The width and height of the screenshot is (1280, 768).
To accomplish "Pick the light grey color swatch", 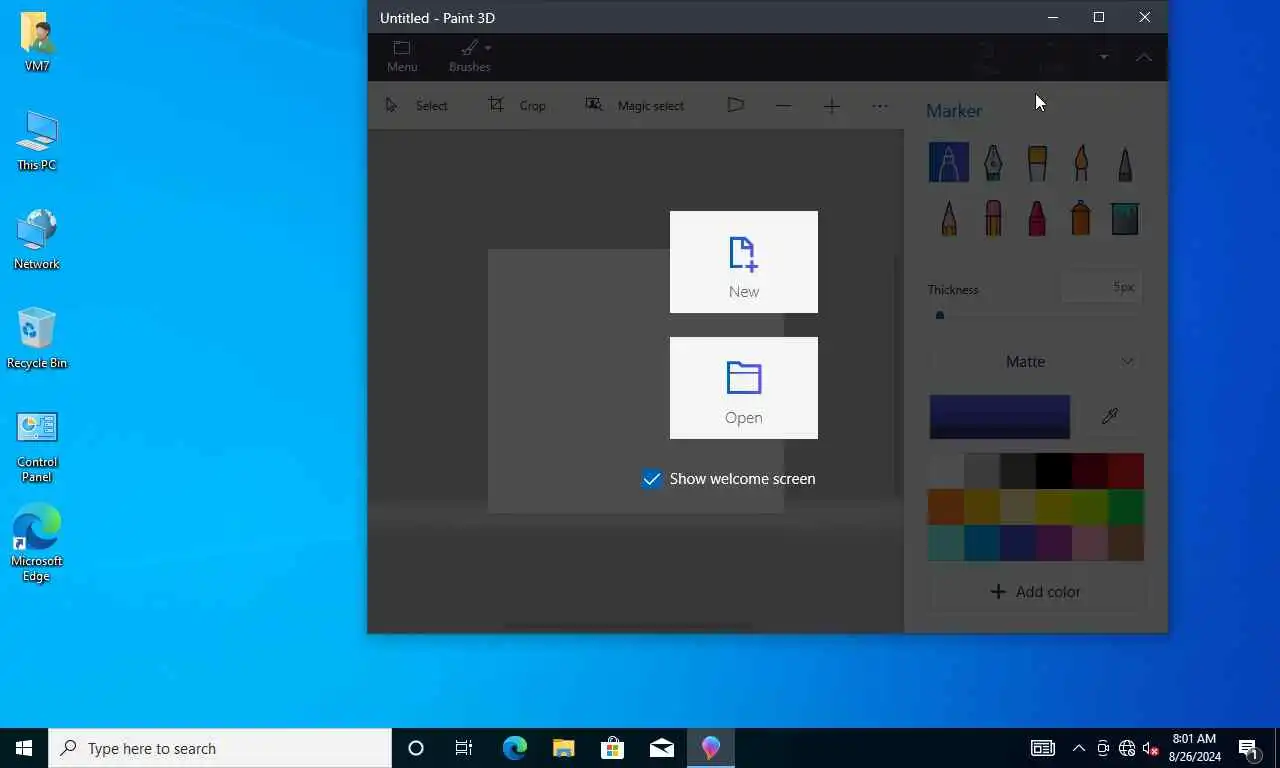I will pos(982,471).
